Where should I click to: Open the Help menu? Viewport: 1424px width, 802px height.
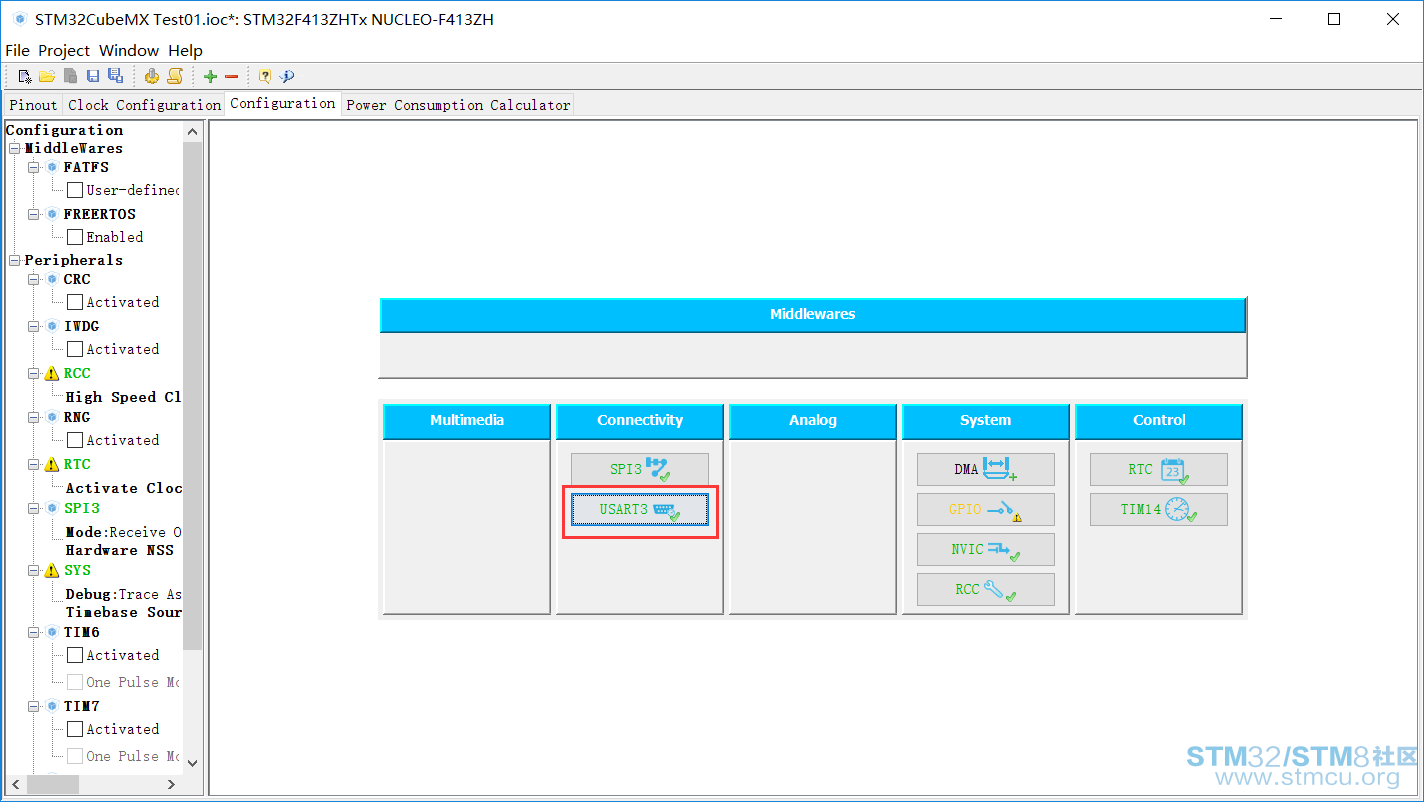tap(185, 50)
